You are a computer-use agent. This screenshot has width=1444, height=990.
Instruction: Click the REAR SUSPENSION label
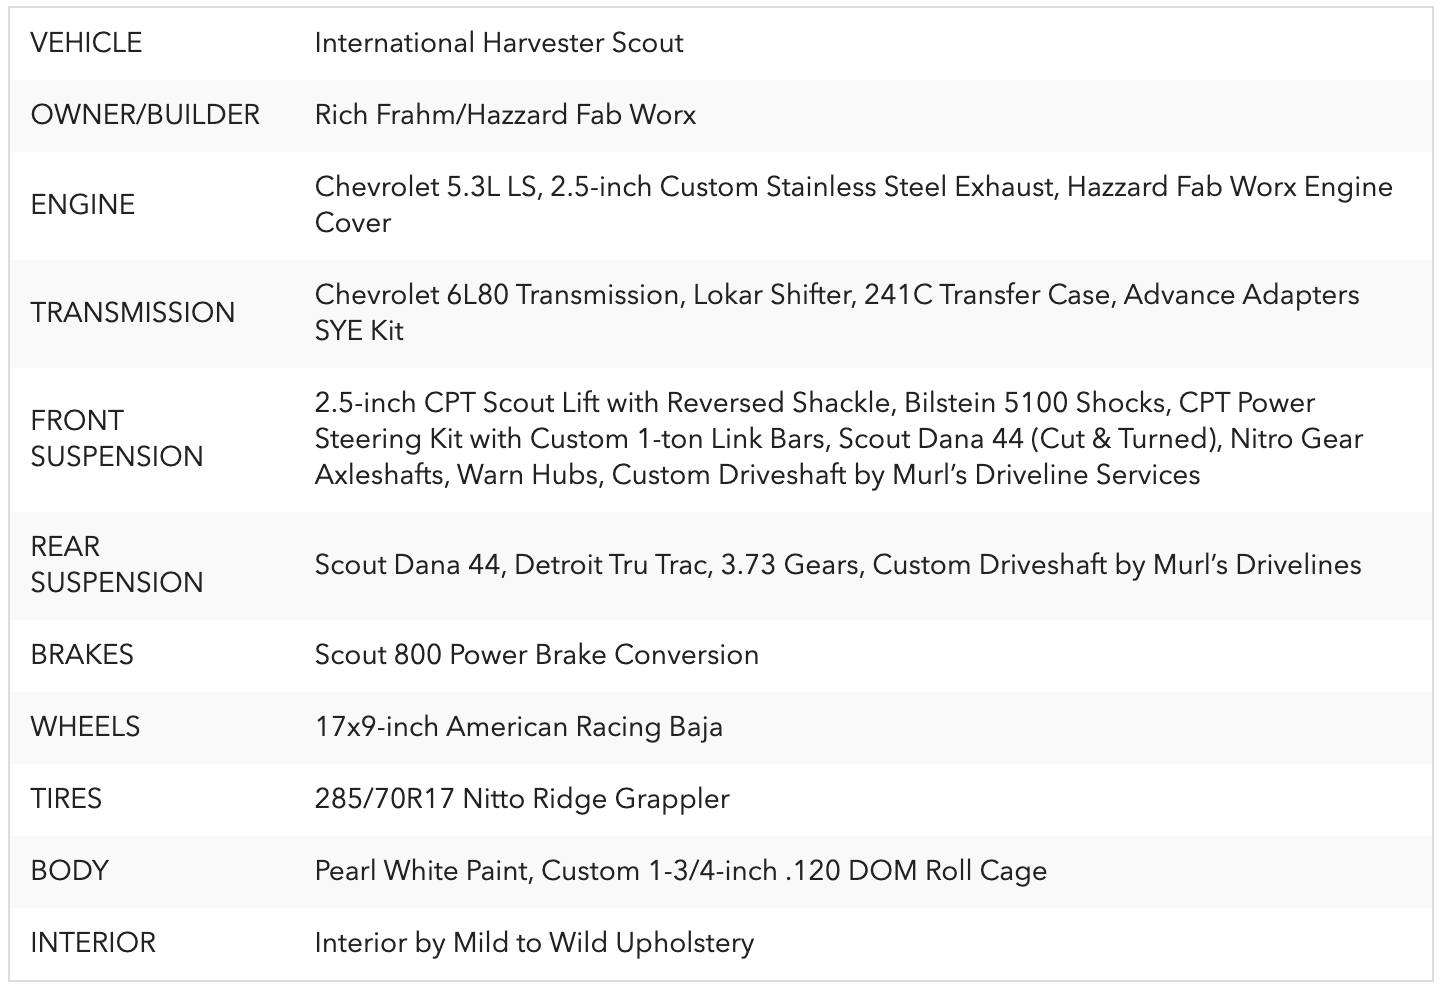click(117, 565)
